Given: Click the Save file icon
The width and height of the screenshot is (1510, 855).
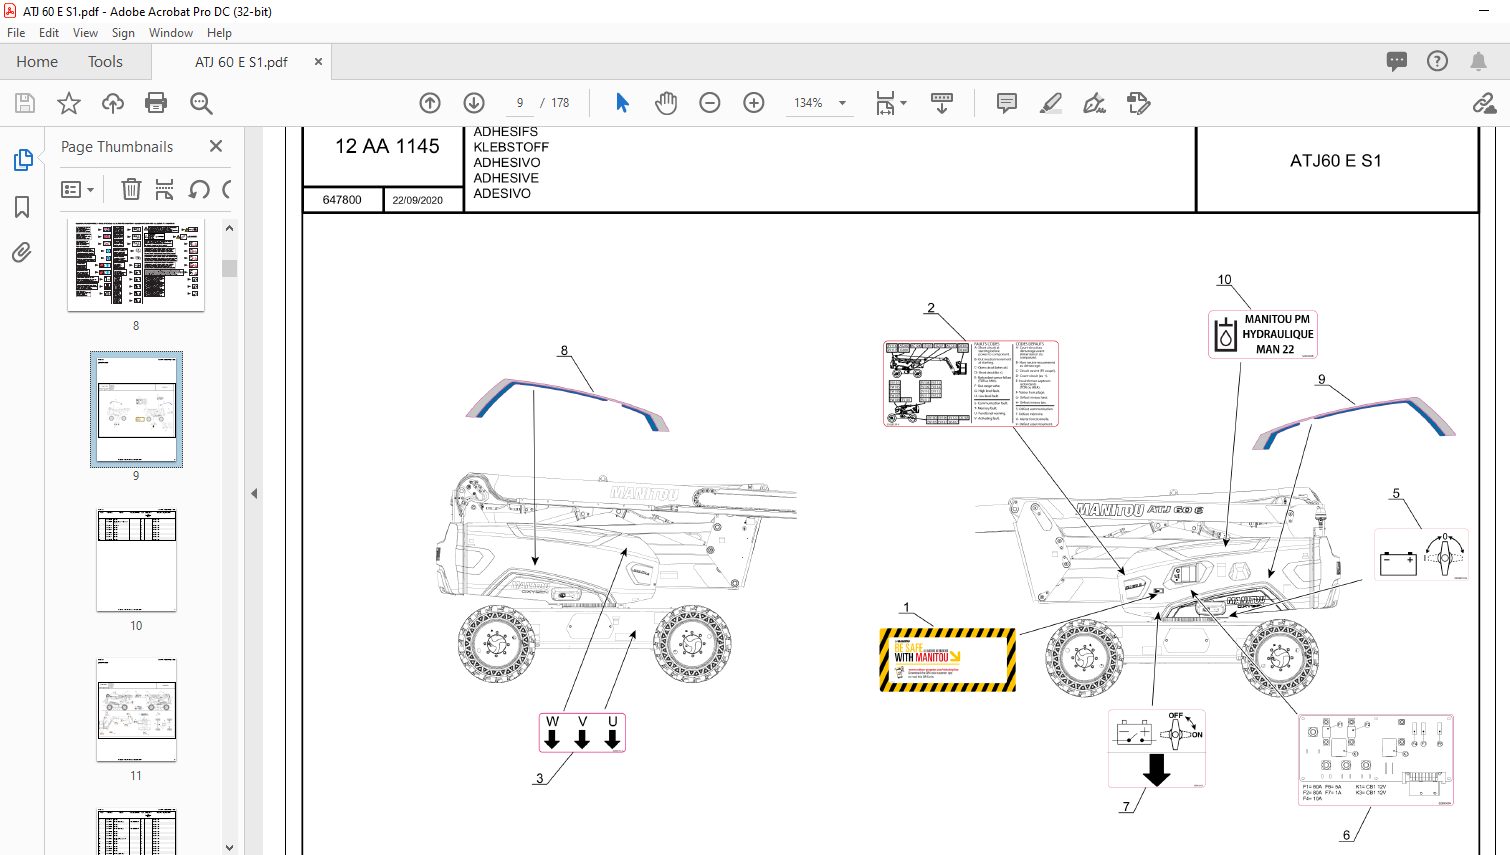Looking at the screenshot, I should 25,103.
